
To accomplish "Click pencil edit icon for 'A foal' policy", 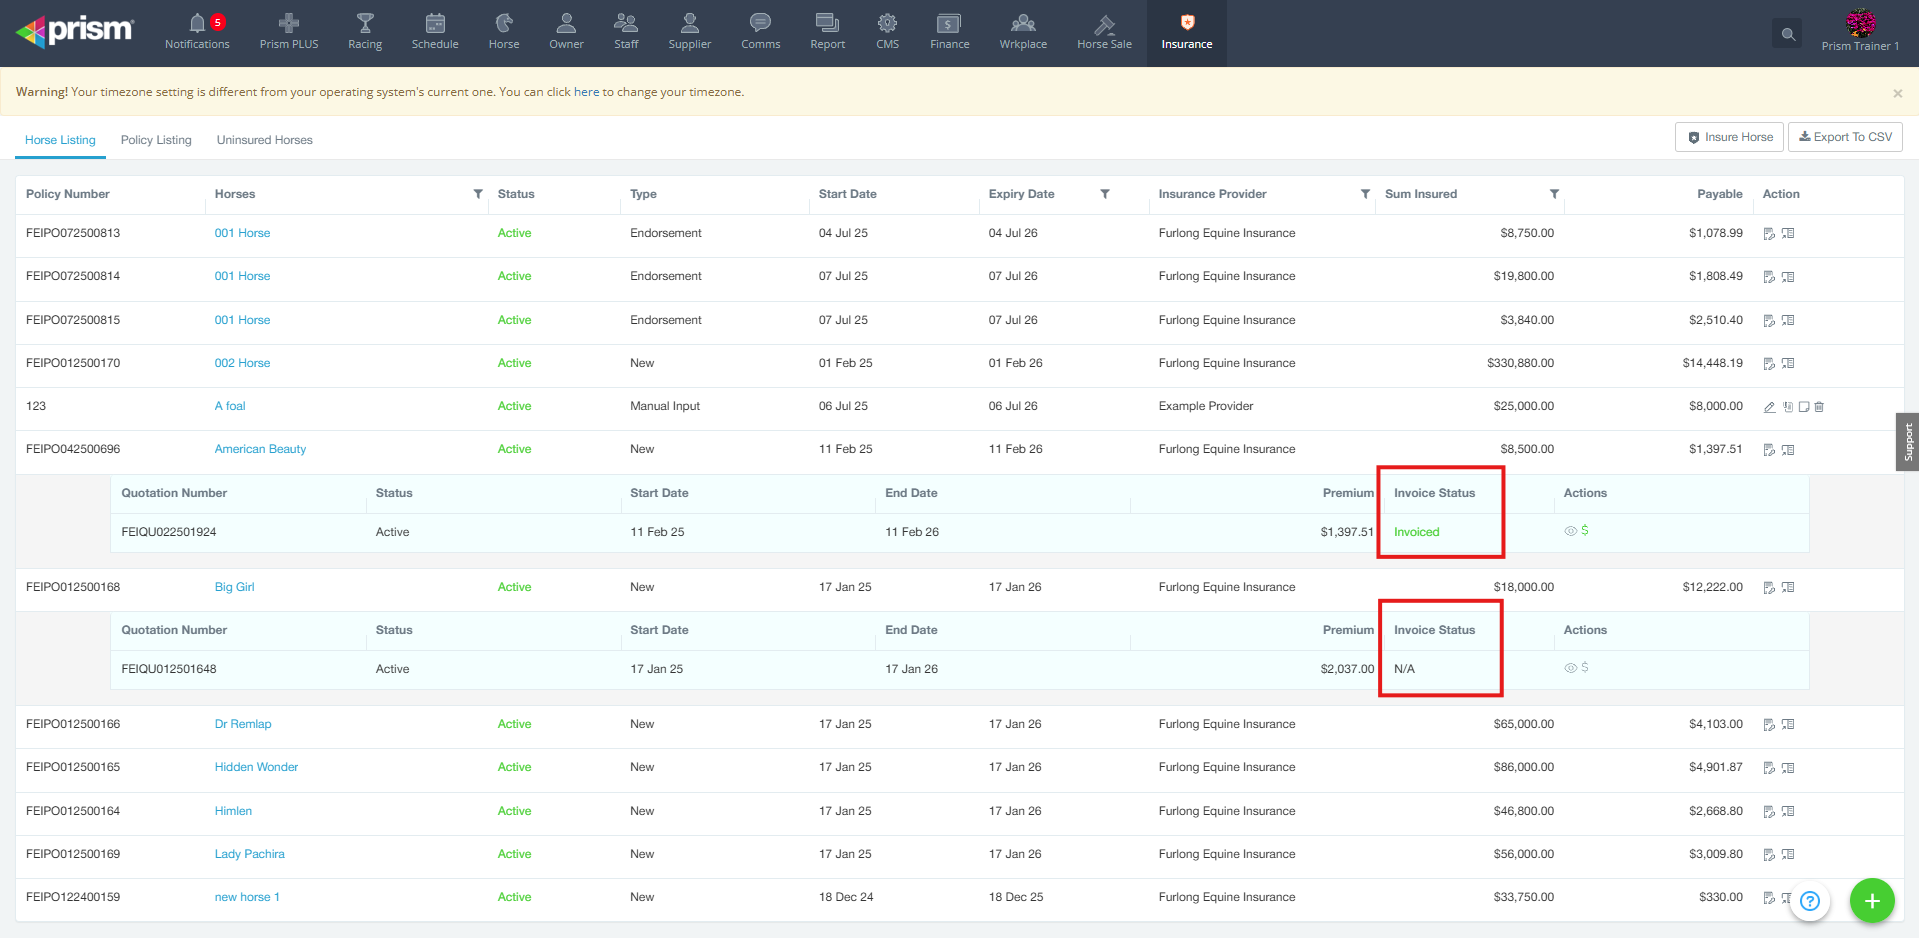I will point(1769,407).
